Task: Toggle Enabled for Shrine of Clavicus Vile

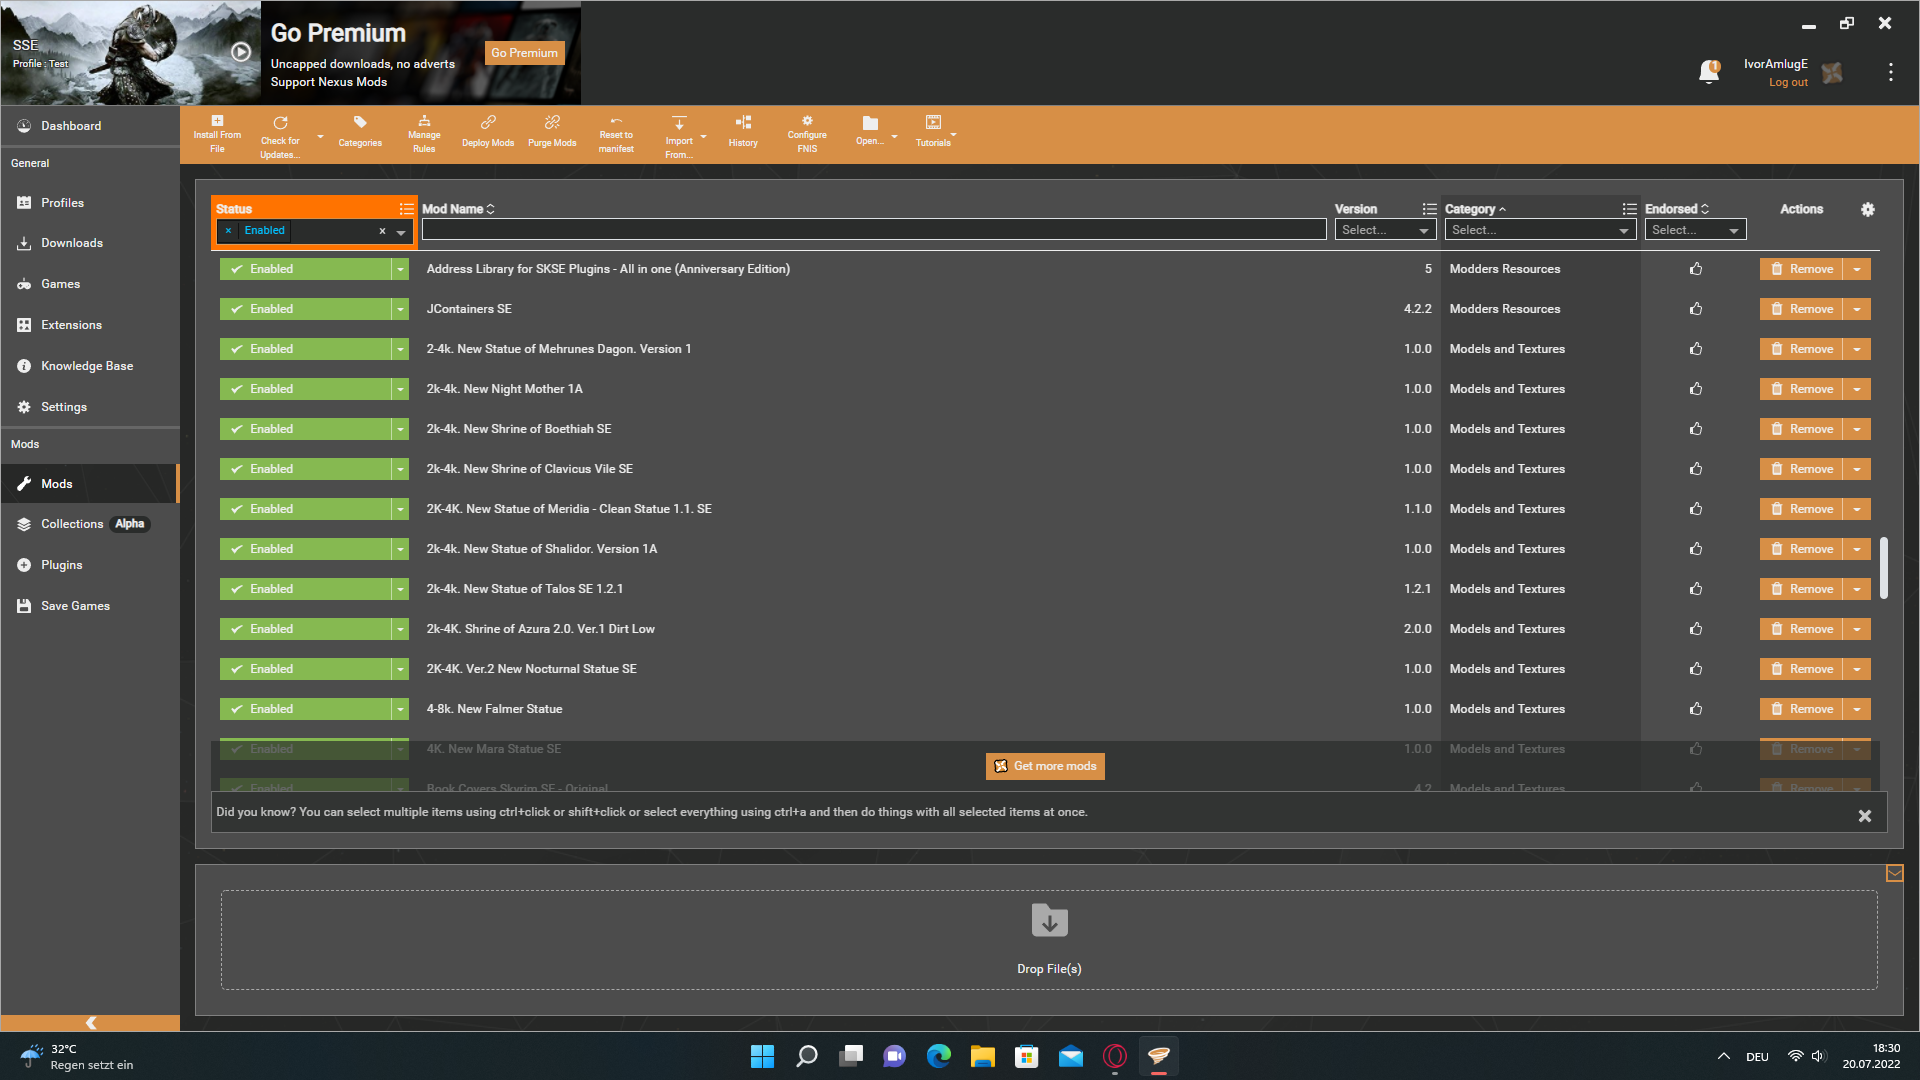Action: (x=305, y=469)
